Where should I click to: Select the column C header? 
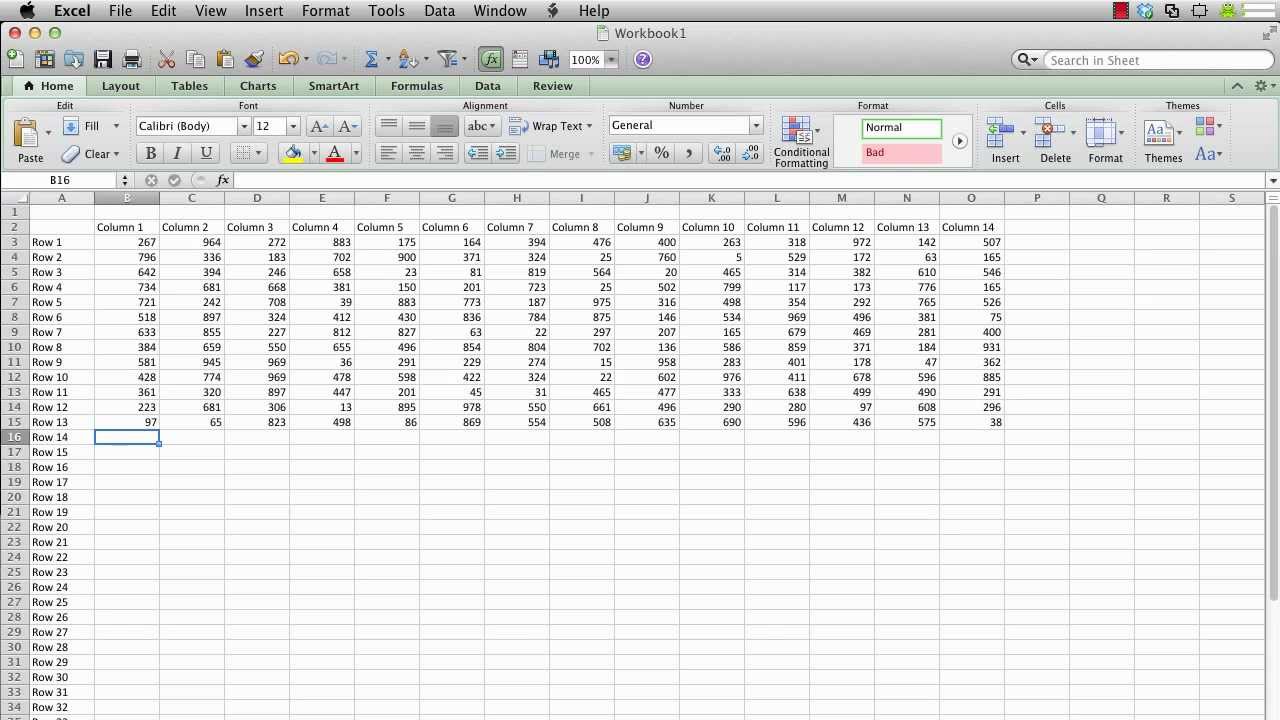coord(192,198)
